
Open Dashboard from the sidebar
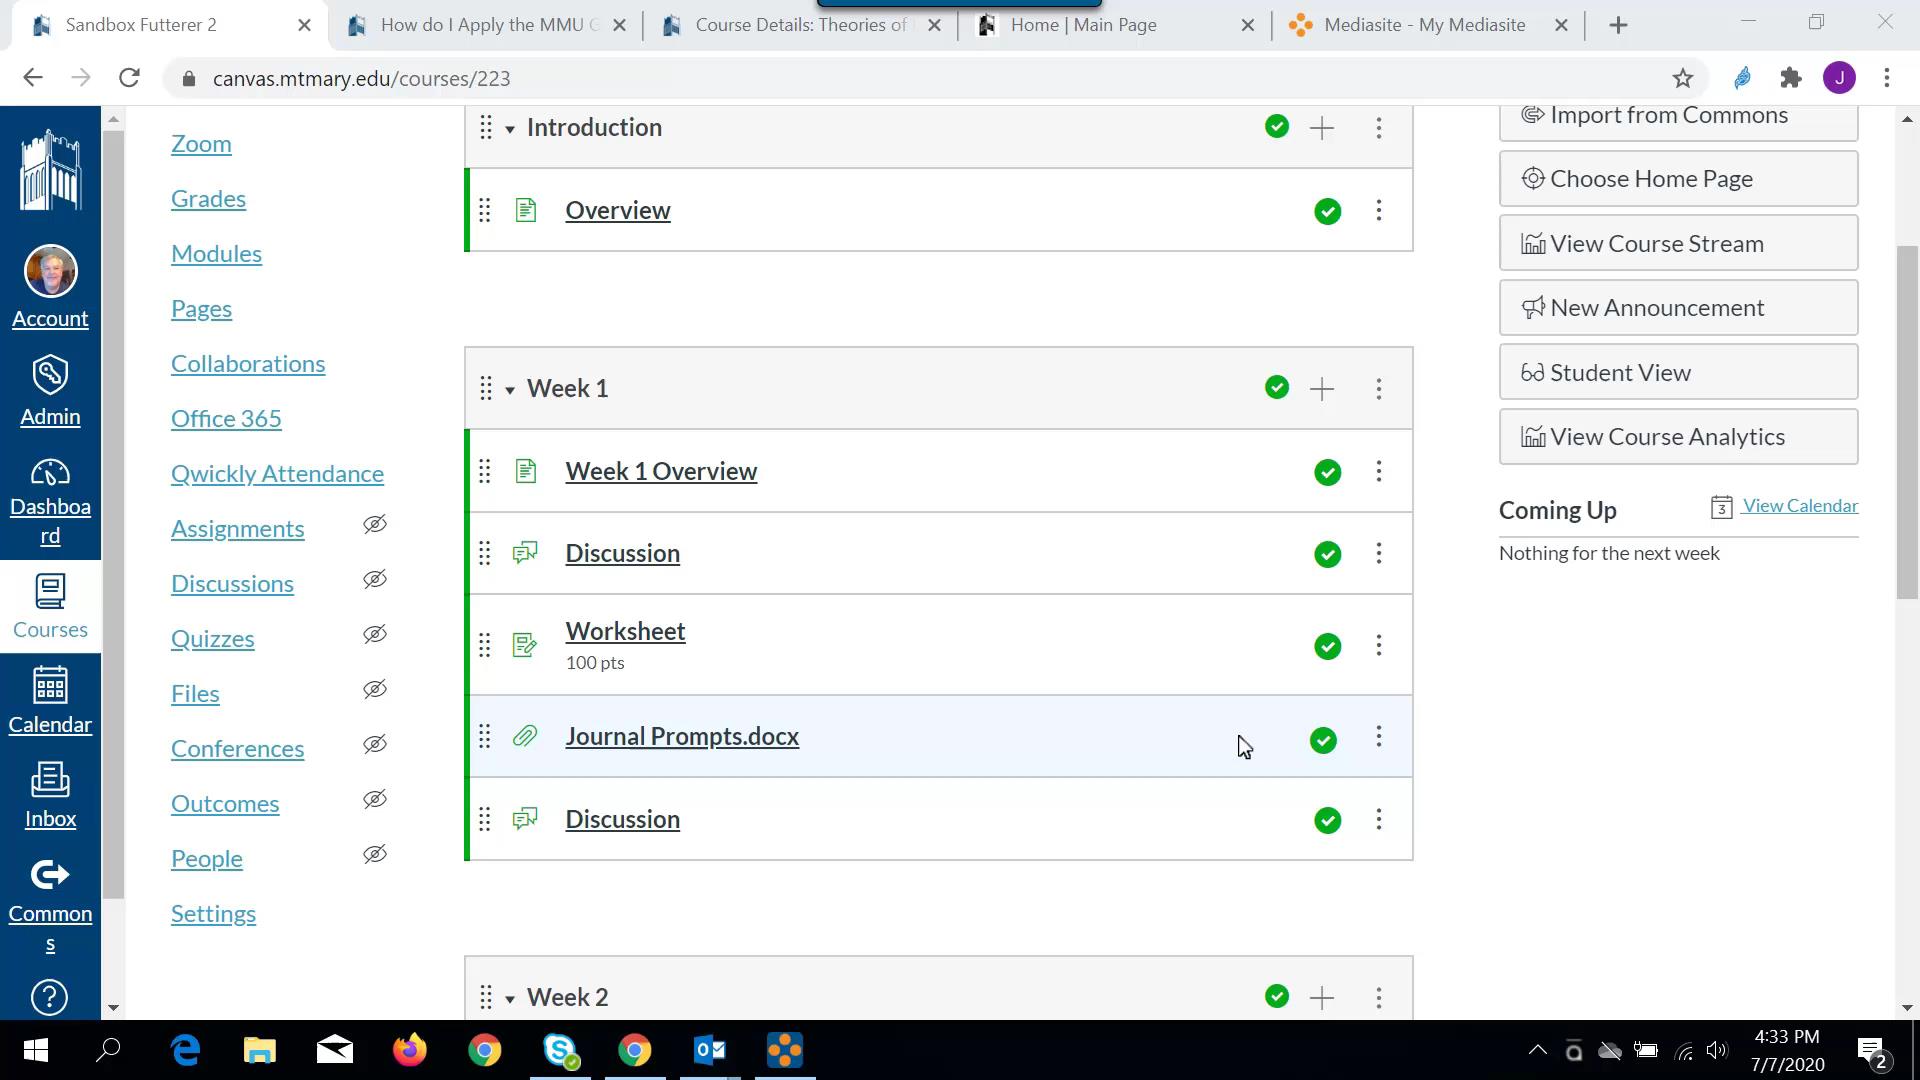click(50, 475)
